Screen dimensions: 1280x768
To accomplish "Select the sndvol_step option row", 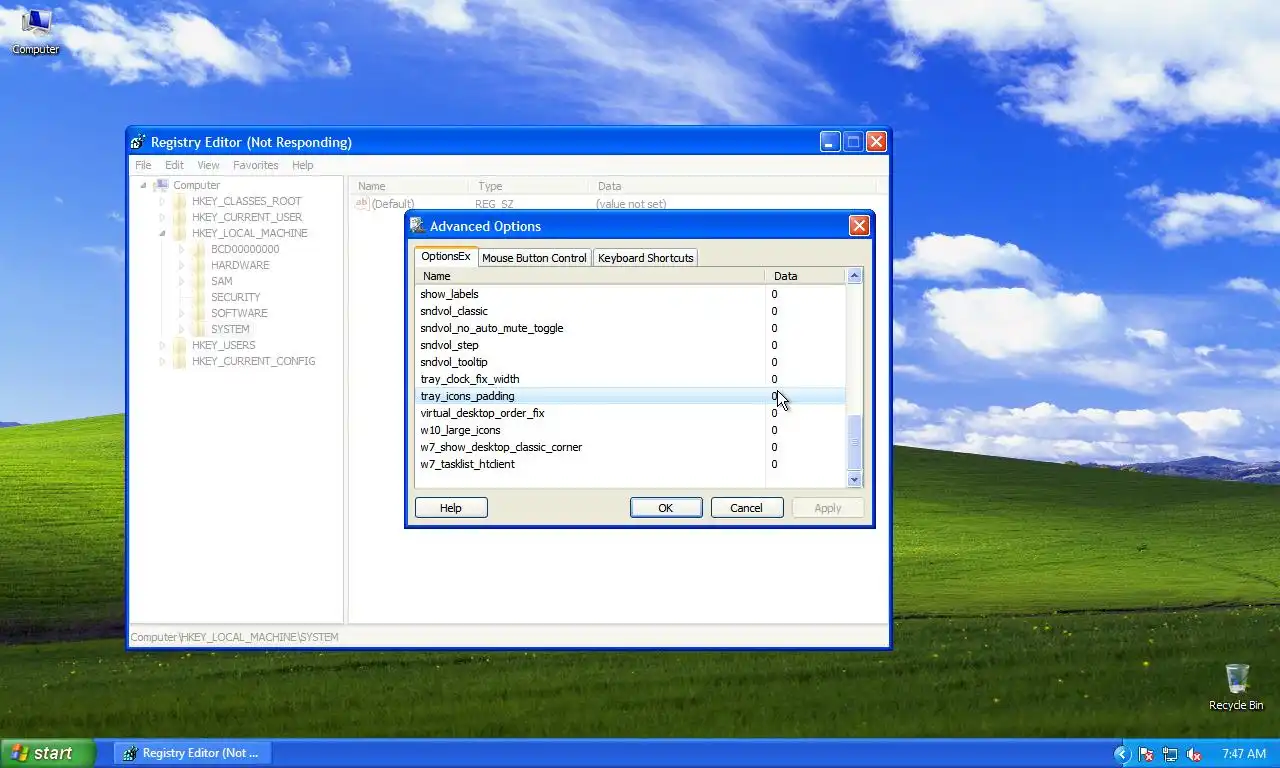I will point(631,345).
